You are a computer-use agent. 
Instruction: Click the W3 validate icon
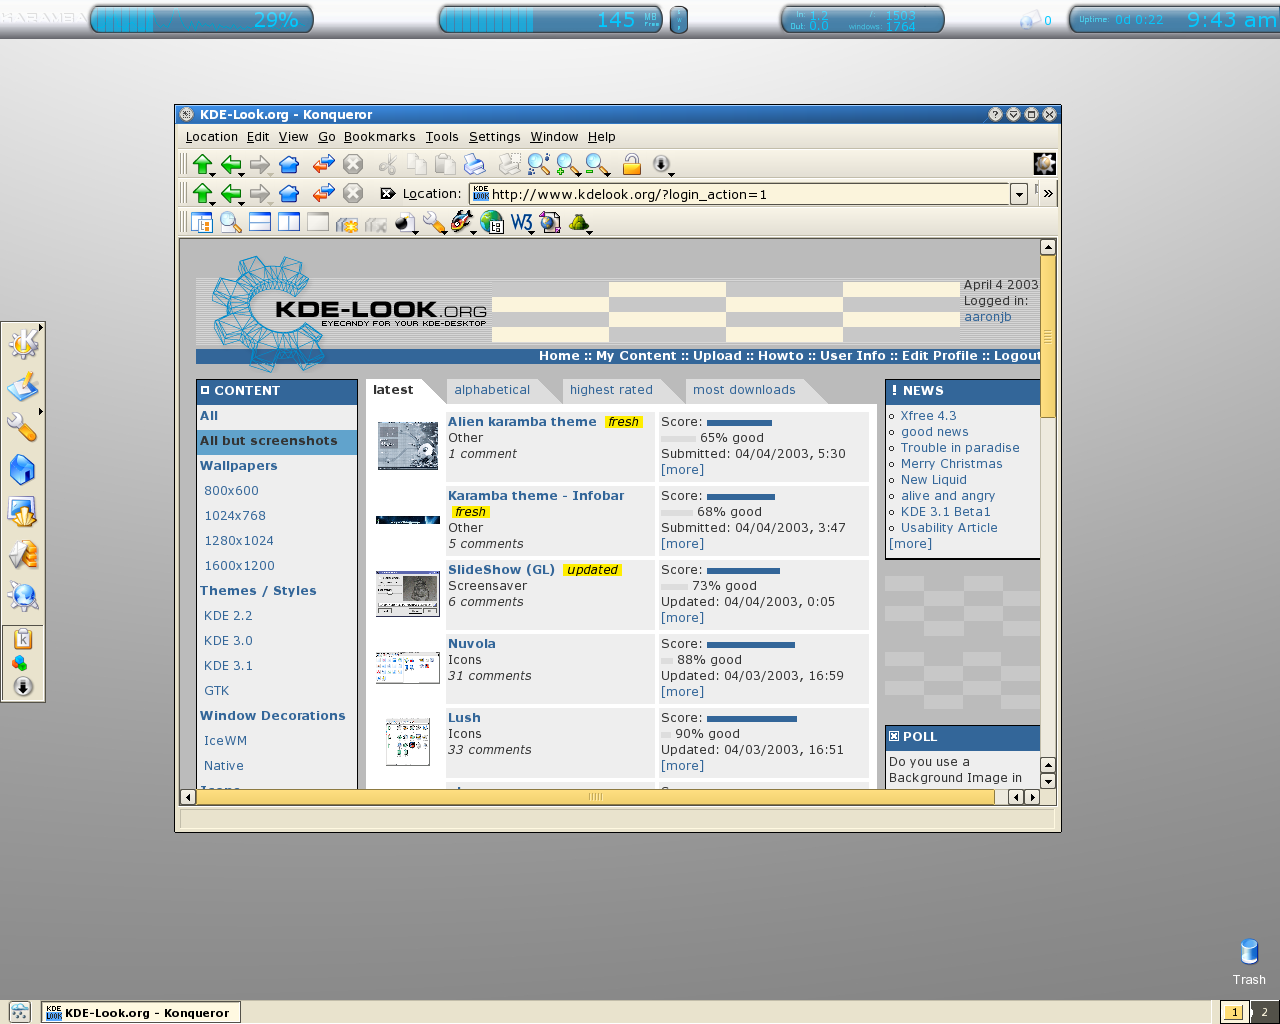[521, 223]
